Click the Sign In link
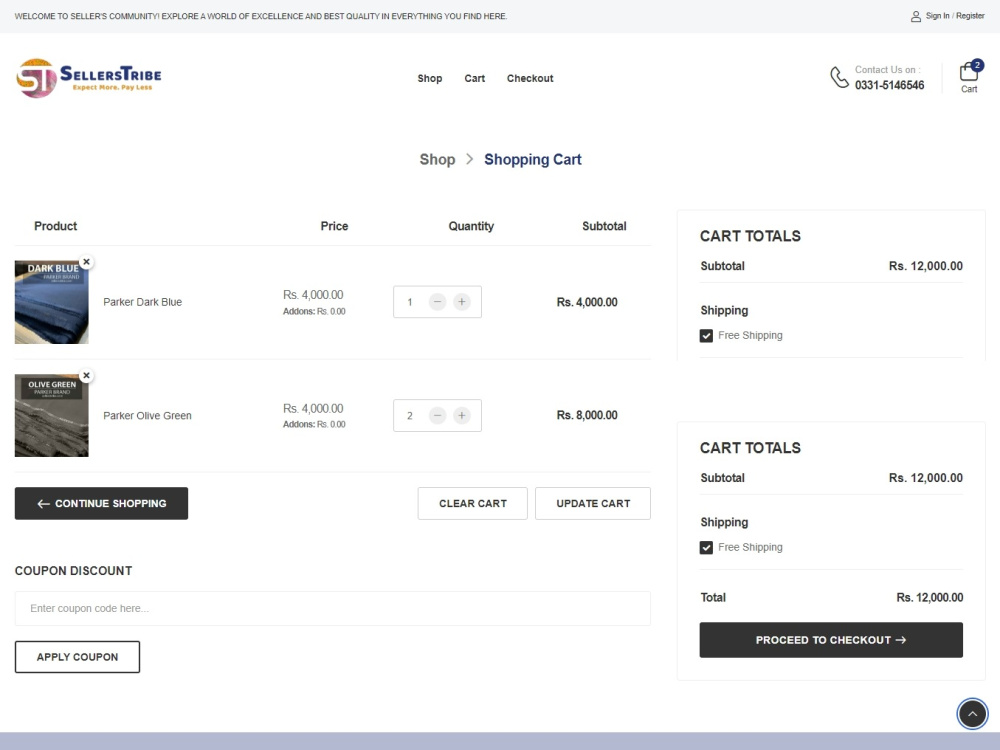Screen dimensions: 1000x750 (938, 16)
